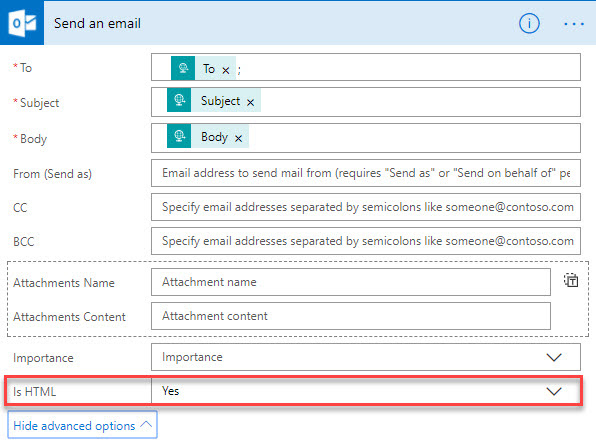Click the Attachments Content label
Viewport: 596px width, 447px height.
point(69,317)
